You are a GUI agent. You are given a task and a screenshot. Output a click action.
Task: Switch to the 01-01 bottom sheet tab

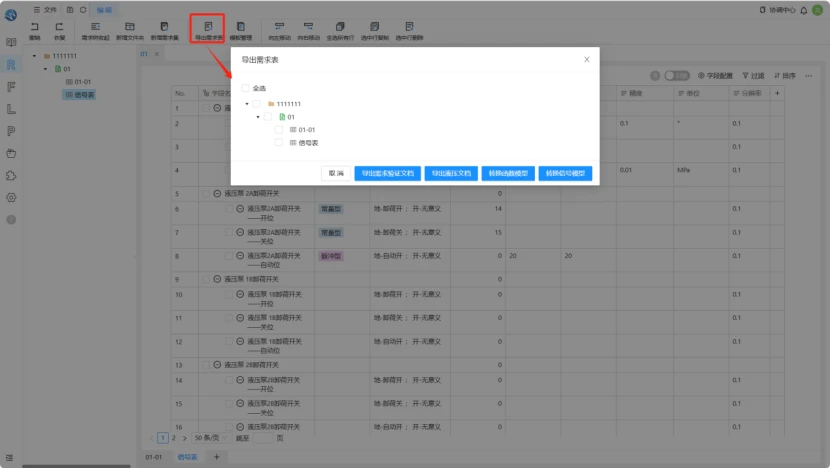[154, 457]
